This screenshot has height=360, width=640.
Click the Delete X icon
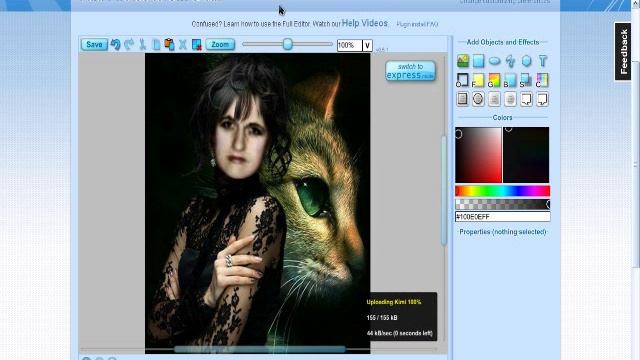[183, 44]
